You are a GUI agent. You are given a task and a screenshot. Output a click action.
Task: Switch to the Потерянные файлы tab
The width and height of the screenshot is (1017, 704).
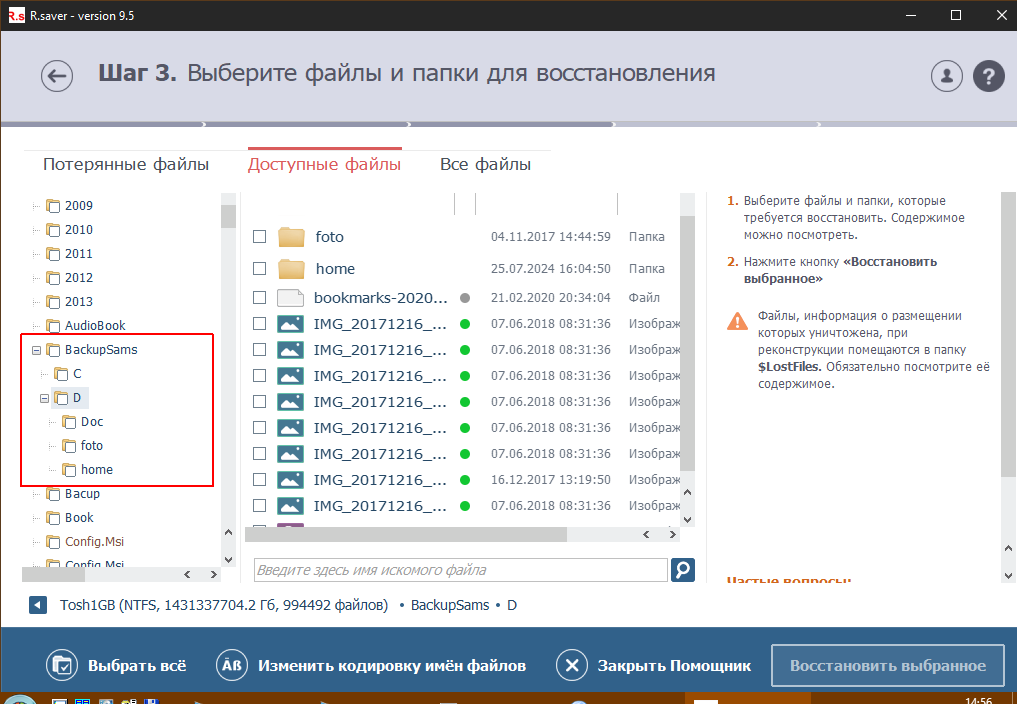point(126,165)
